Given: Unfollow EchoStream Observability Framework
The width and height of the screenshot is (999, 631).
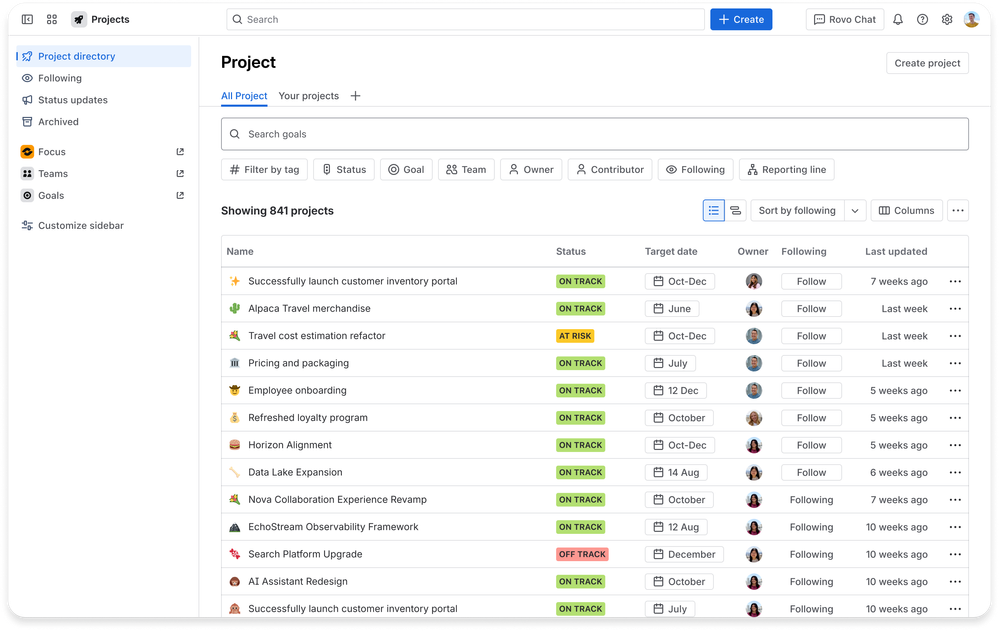Looking at the screenshot, I should click(811, 527).
